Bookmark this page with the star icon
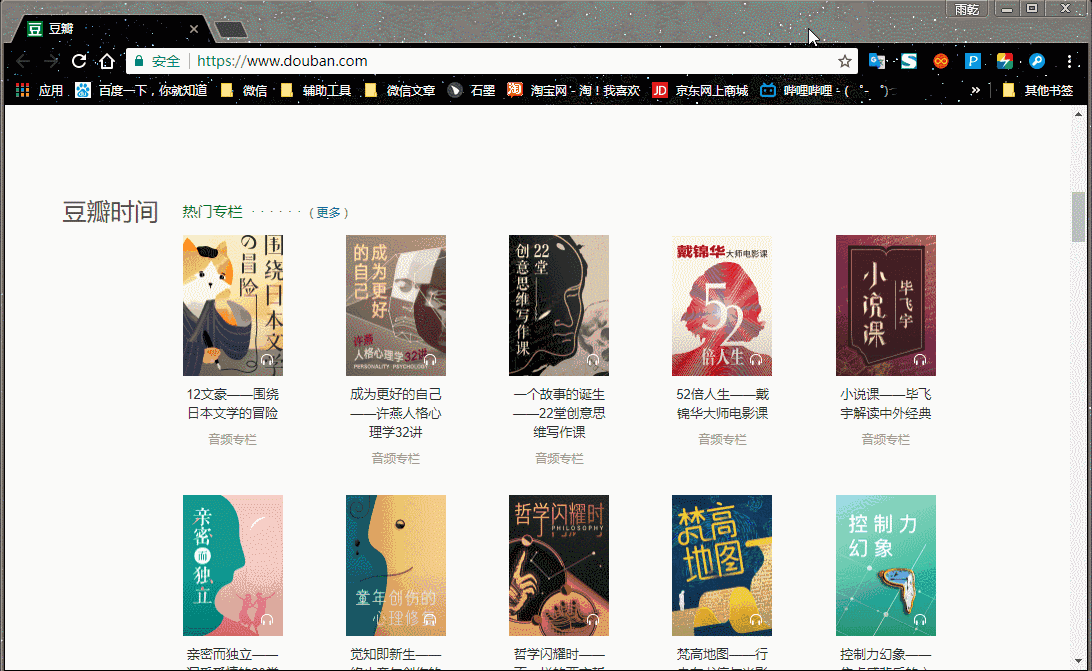 (845, 61)
